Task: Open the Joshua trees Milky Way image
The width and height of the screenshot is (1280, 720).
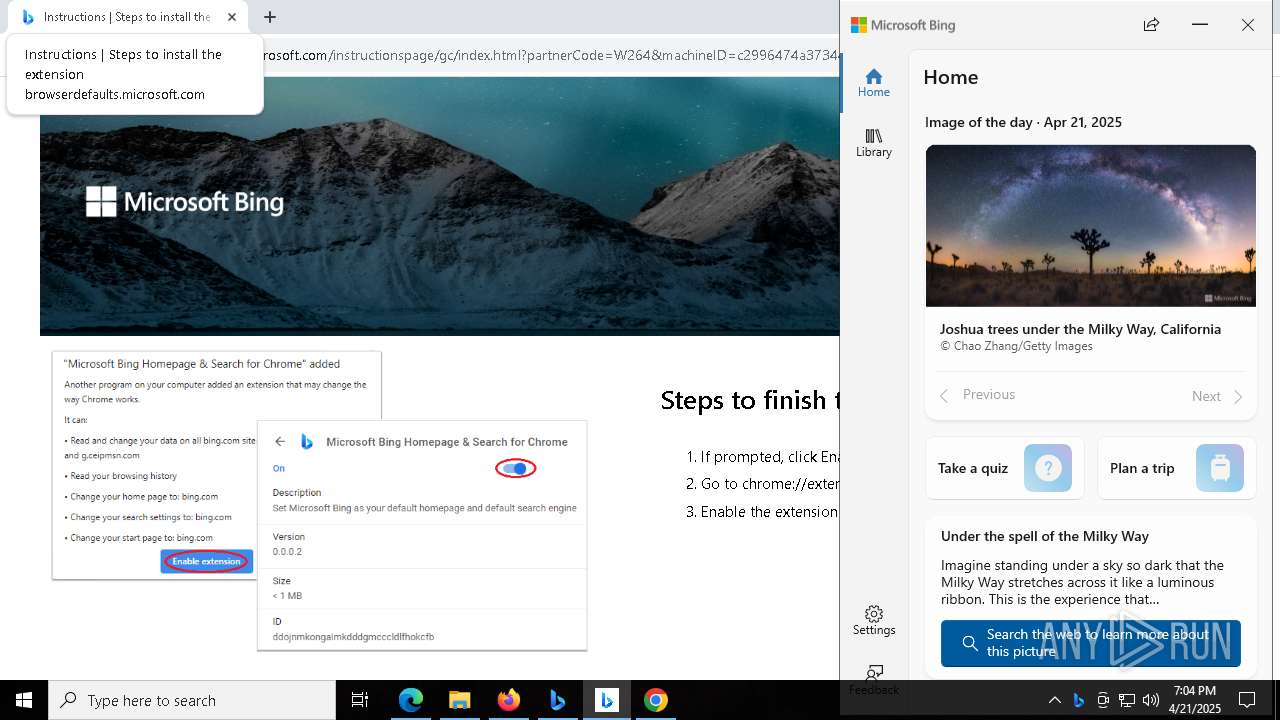Action: [x=1090, y=226]
